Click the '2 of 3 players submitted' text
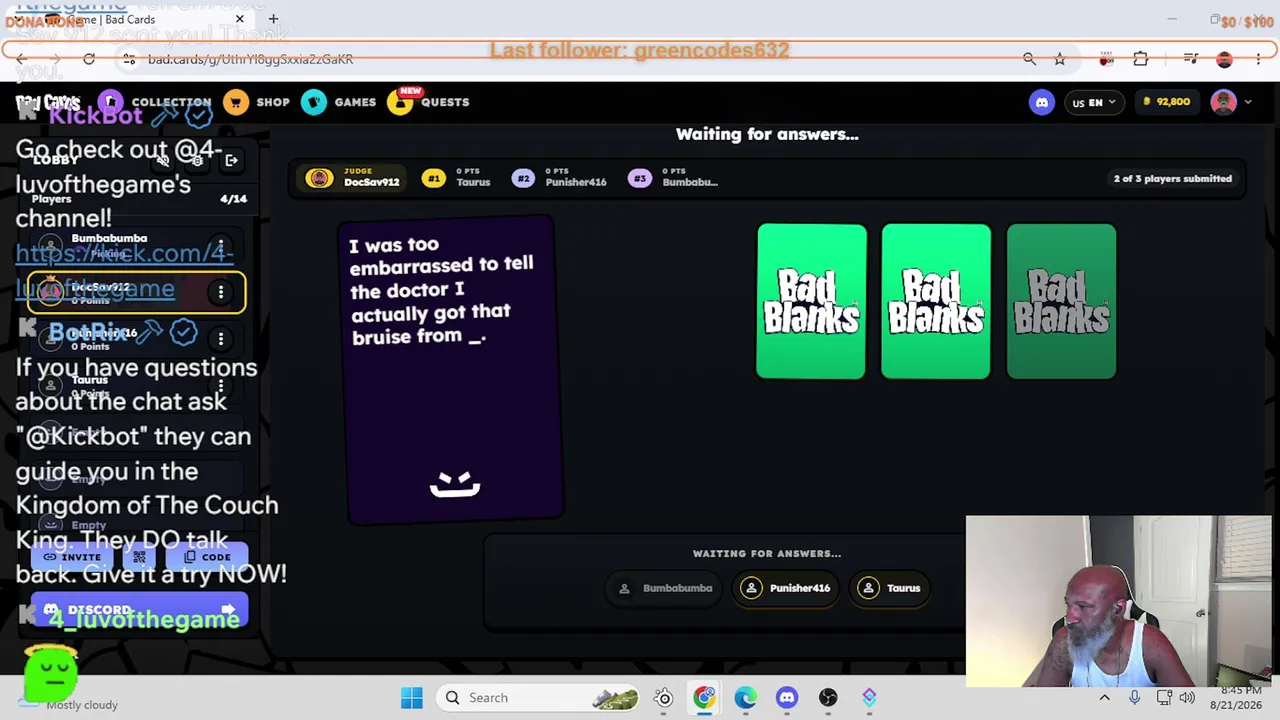Screen dimensions: 1280x720 pos(1172,179)
